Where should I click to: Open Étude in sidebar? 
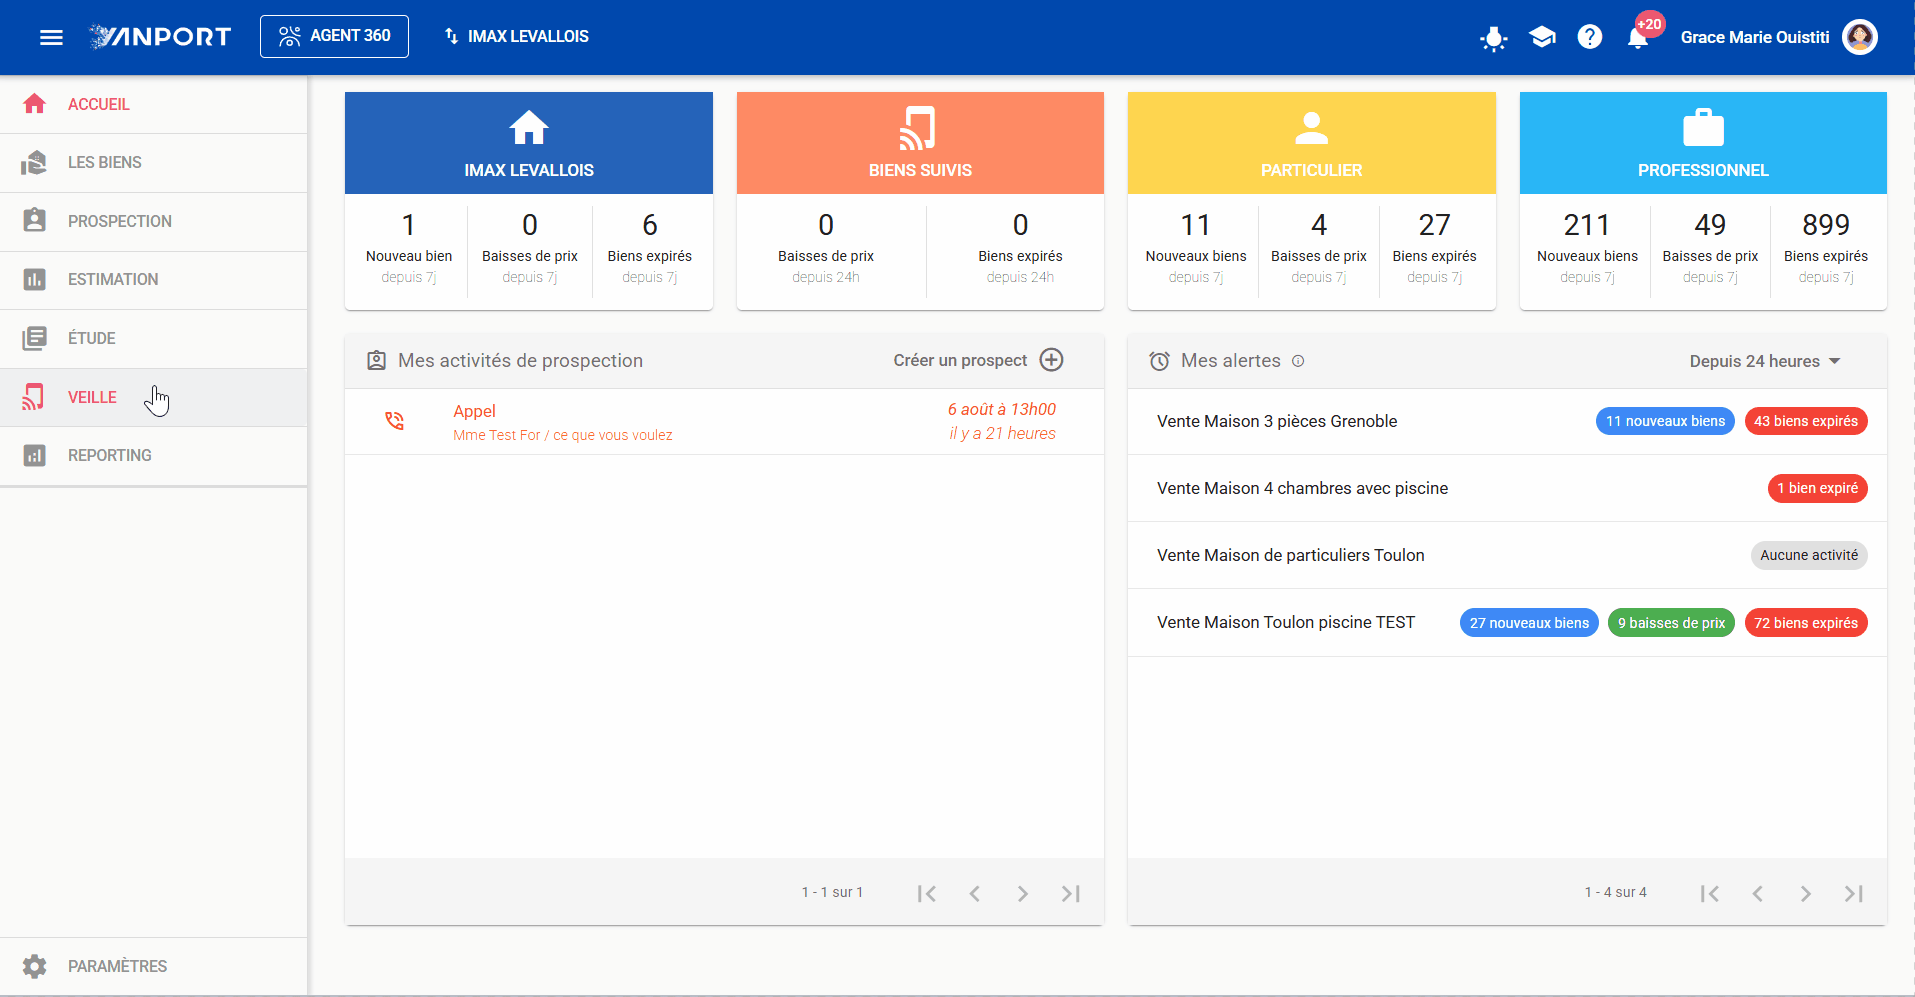153,338
